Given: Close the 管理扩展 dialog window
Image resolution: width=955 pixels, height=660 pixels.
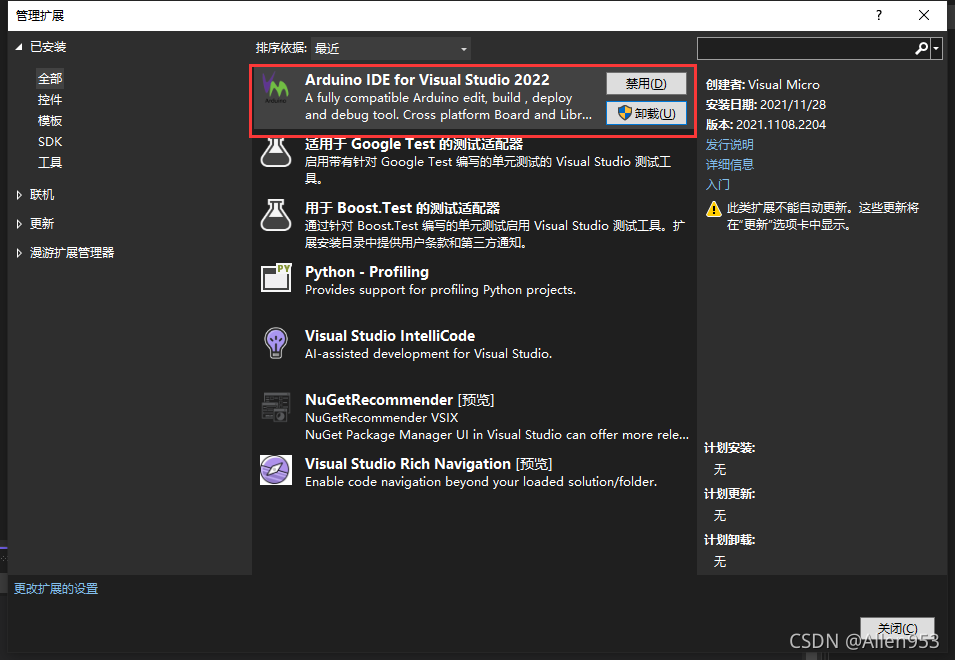Looking at the screenshot, I should tap(924, 15).
